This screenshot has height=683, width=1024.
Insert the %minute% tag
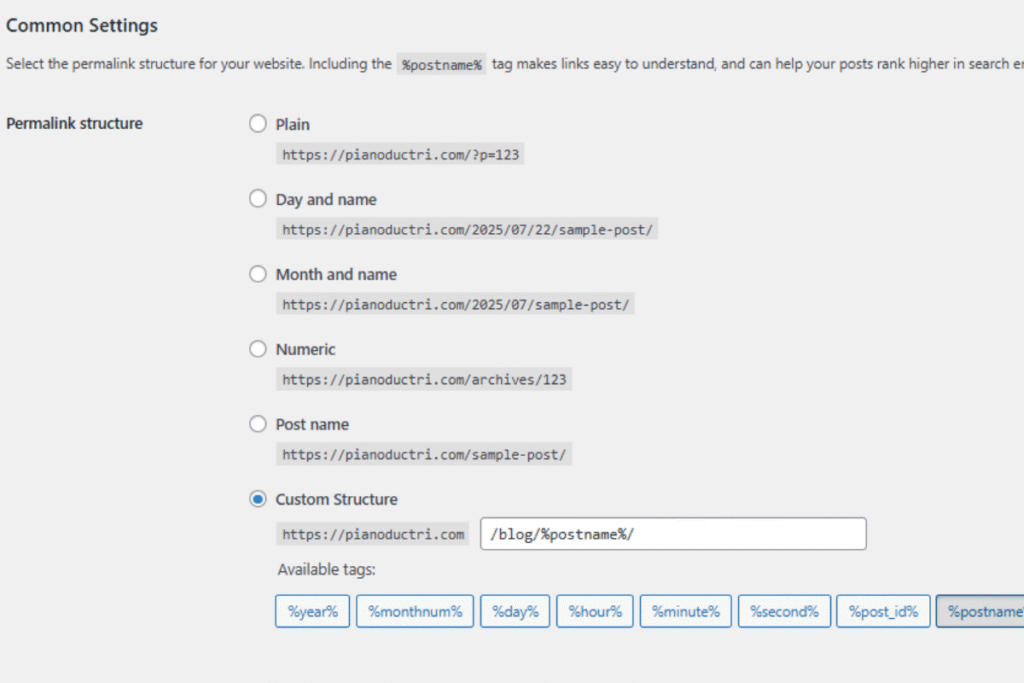[x=686, y=611]
